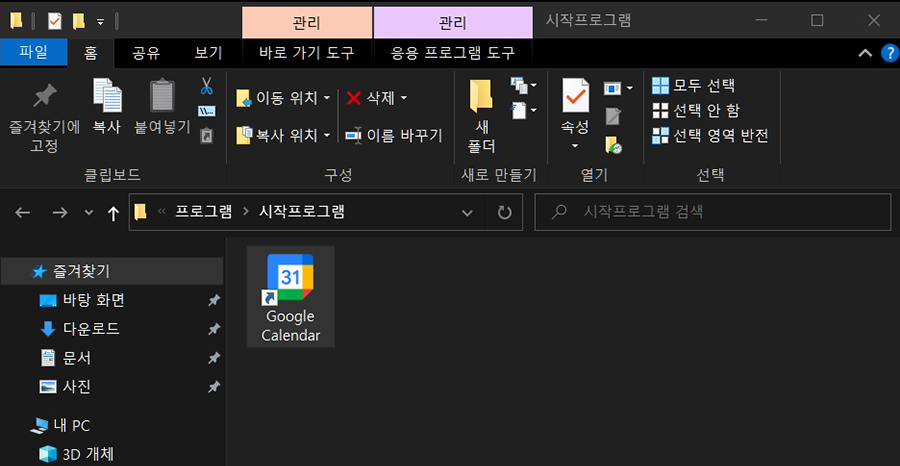Image resolution: width=900 pixels, height=466 pixels.
Task: Open Help with the question mark icon
Action: pyautogui.click(x=890, y=53)
